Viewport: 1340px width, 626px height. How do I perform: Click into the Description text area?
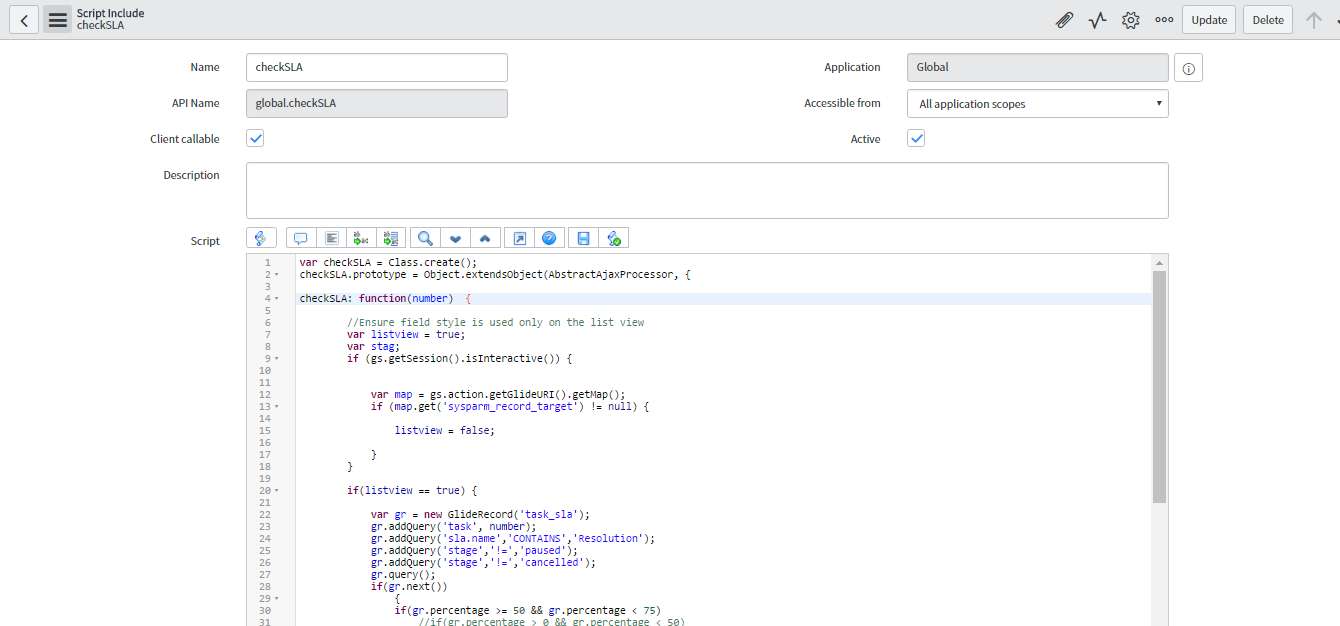point(707,190)
